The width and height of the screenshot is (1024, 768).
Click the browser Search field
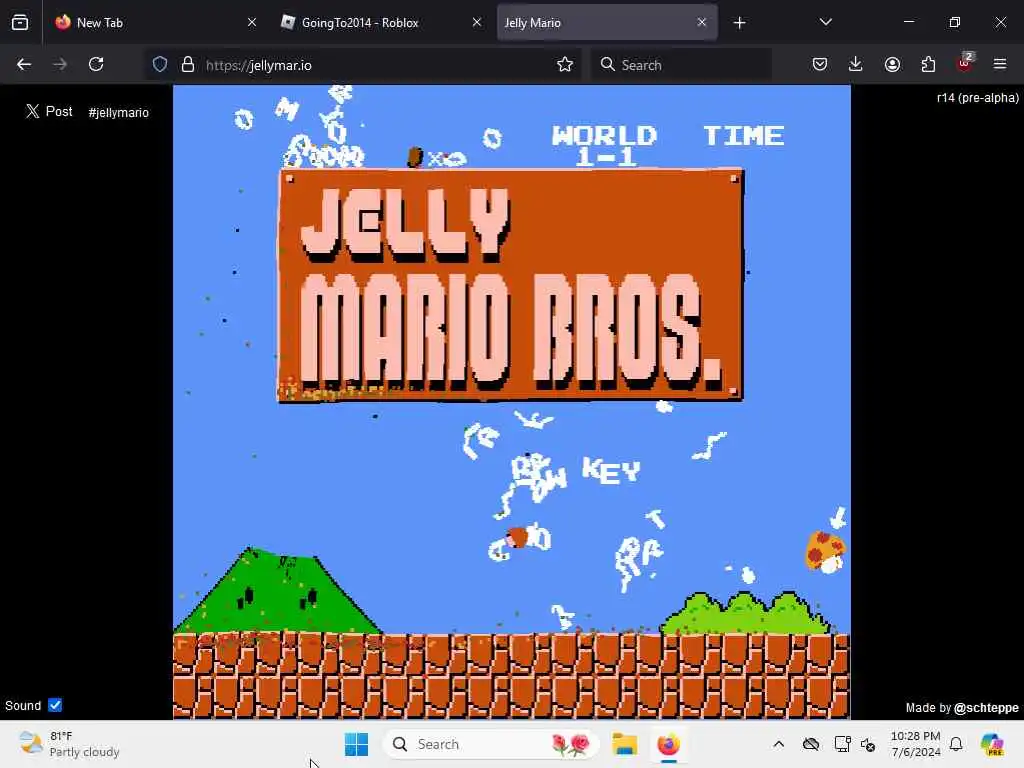(x=681, y=65)
